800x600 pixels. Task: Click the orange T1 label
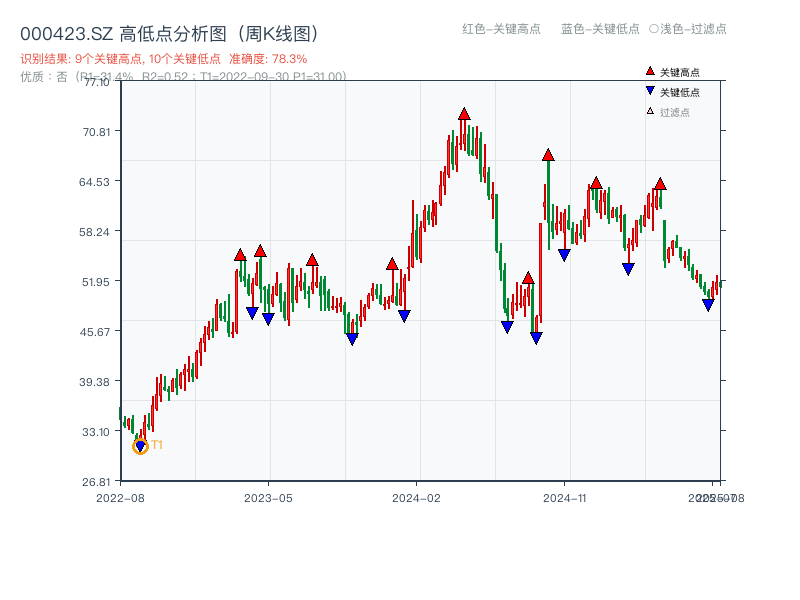(x=157, y=445)
